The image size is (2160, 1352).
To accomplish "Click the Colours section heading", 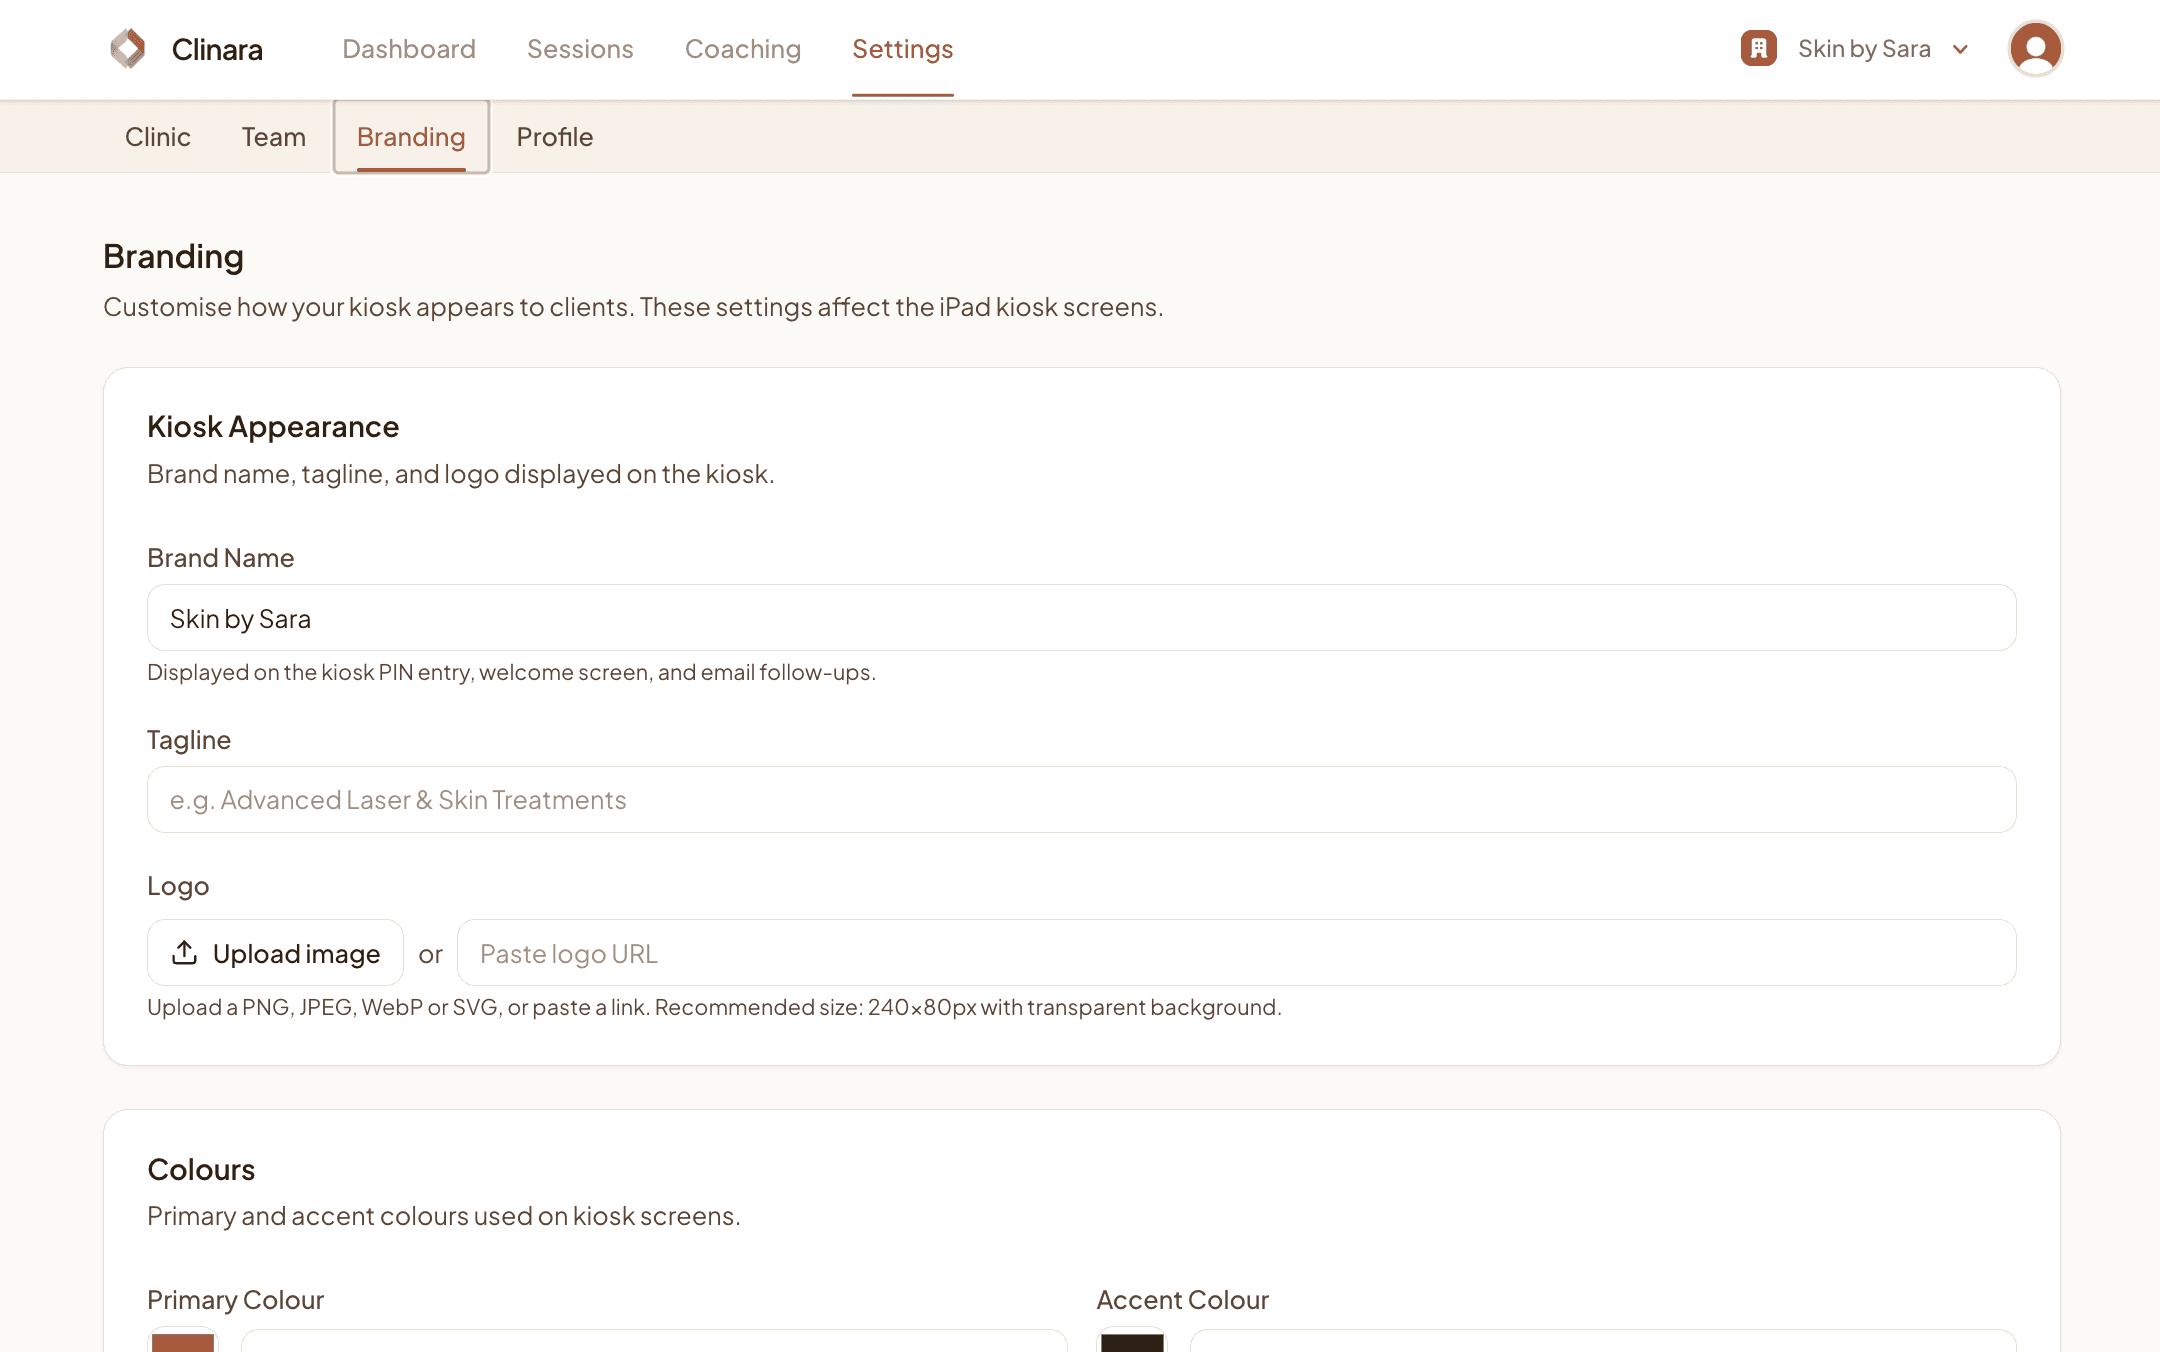I will coord(201,1170).
